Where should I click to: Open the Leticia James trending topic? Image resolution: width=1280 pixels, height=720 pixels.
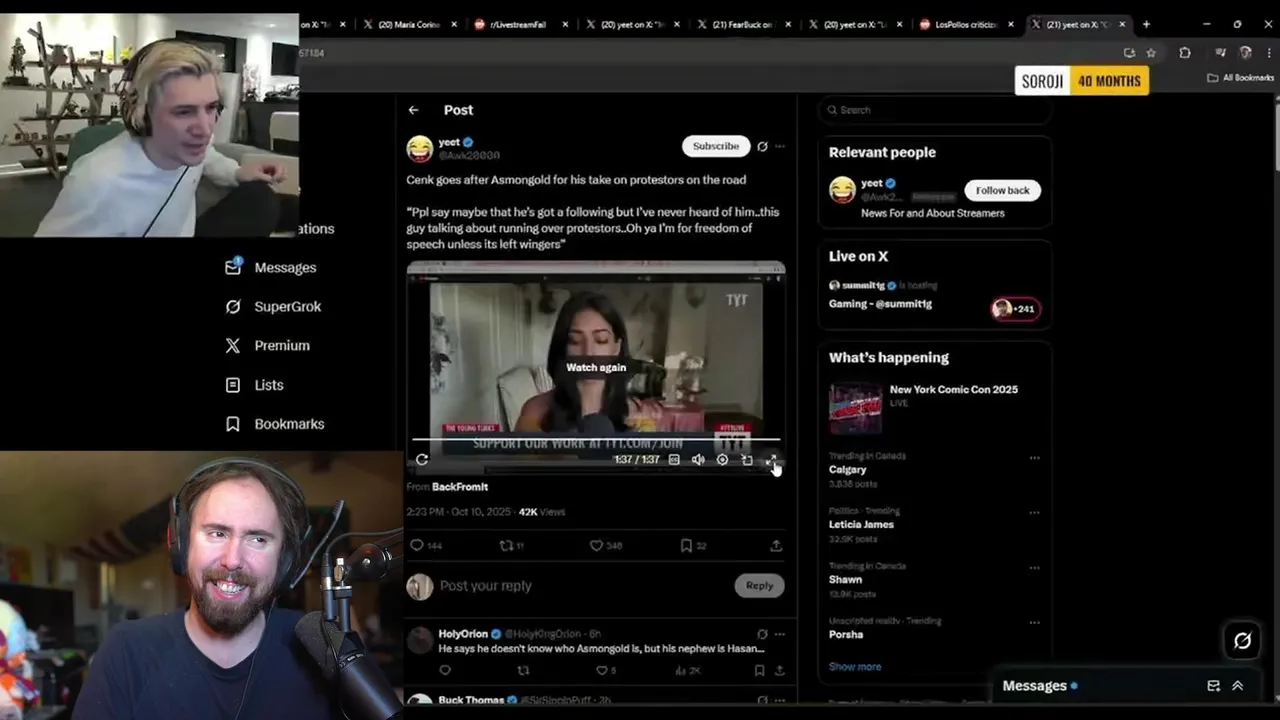[x=861, y=524]
